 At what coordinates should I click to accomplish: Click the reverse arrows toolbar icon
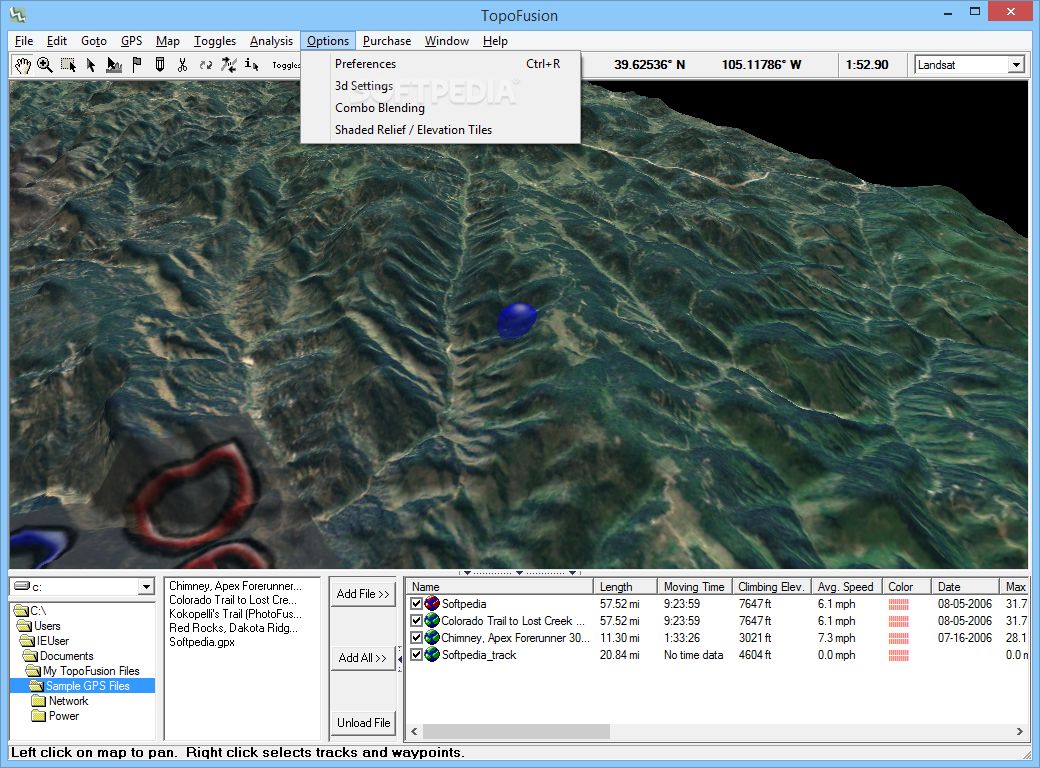click(x=206, y=65)
